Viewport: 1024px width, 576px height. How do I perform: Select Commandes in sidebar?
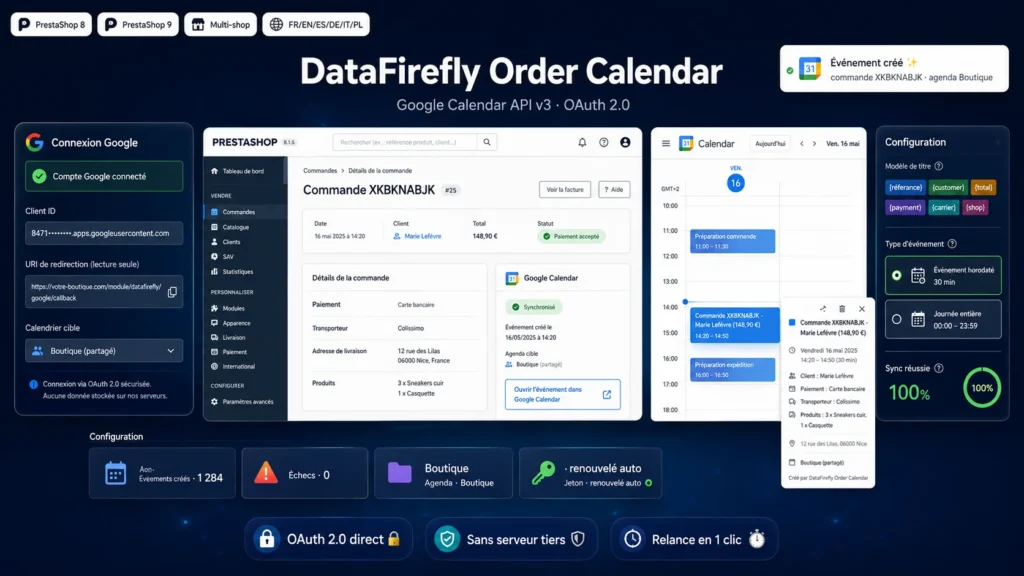245,212
